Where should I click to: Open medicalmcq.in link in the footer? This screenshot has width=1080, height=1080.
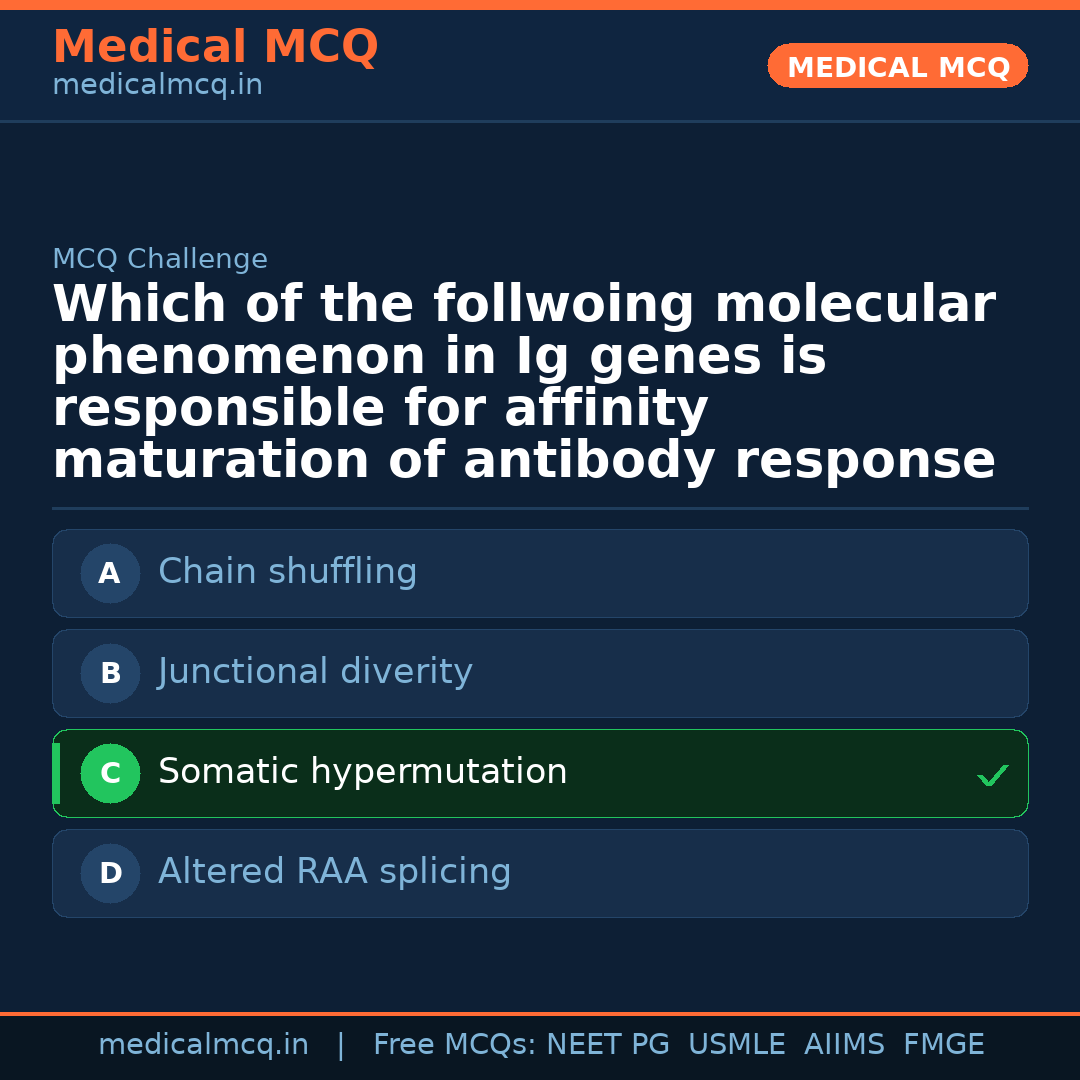(203, 1045)
